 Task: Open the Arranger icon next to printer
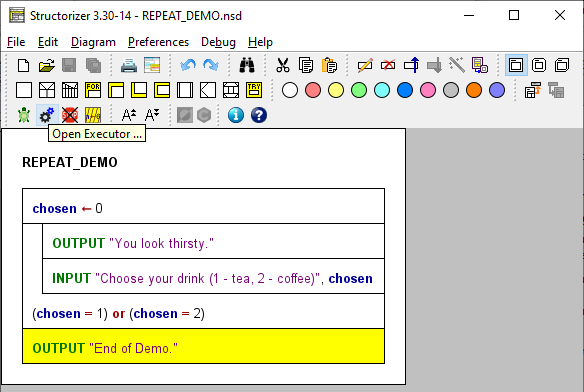152,66
